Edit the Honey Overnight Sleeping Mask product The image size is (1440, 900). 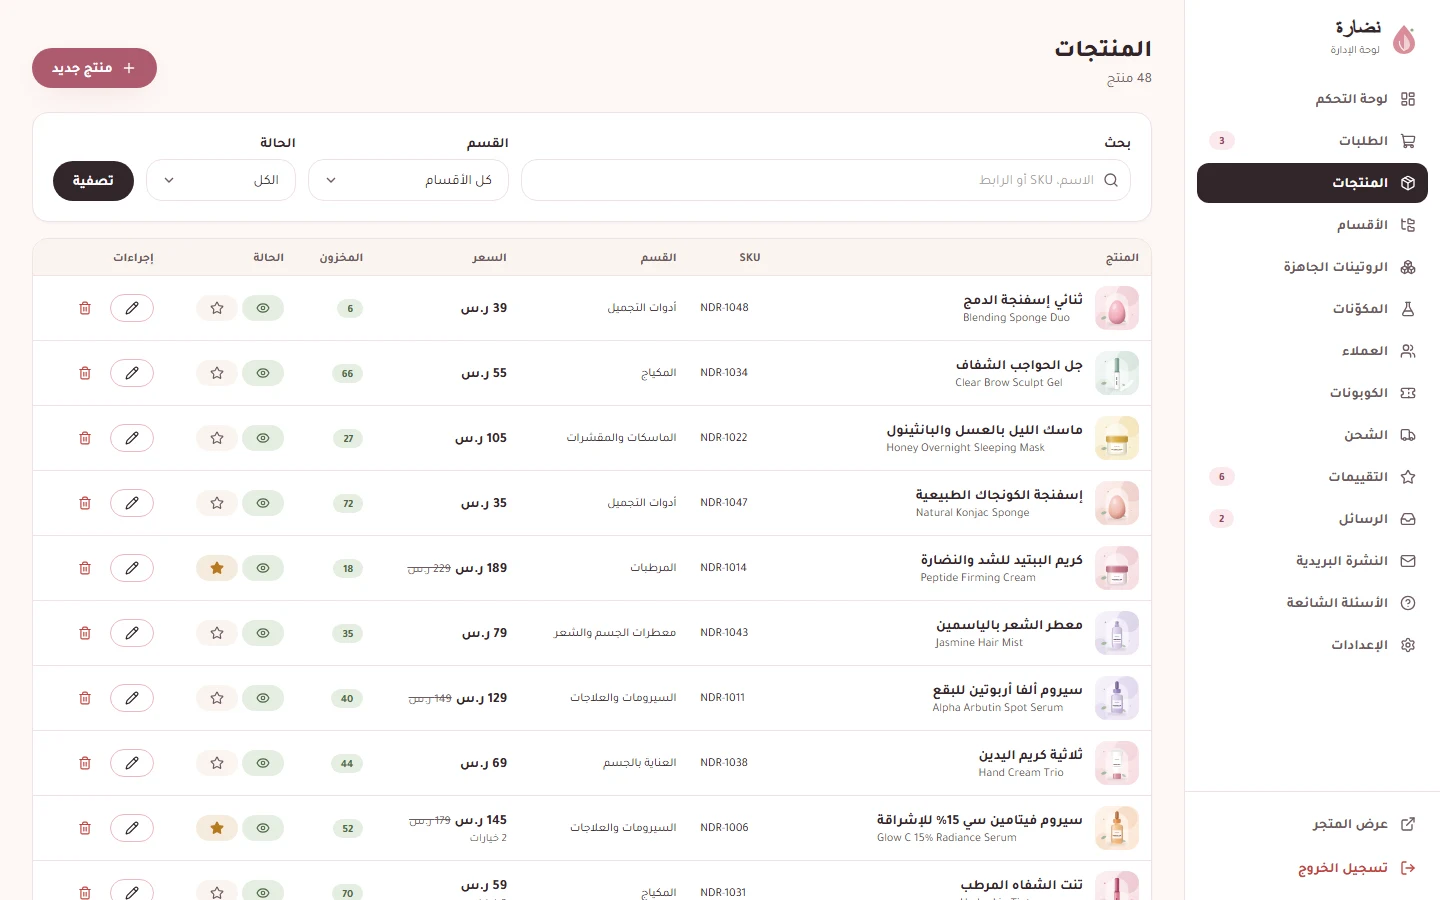click(132, 438)
